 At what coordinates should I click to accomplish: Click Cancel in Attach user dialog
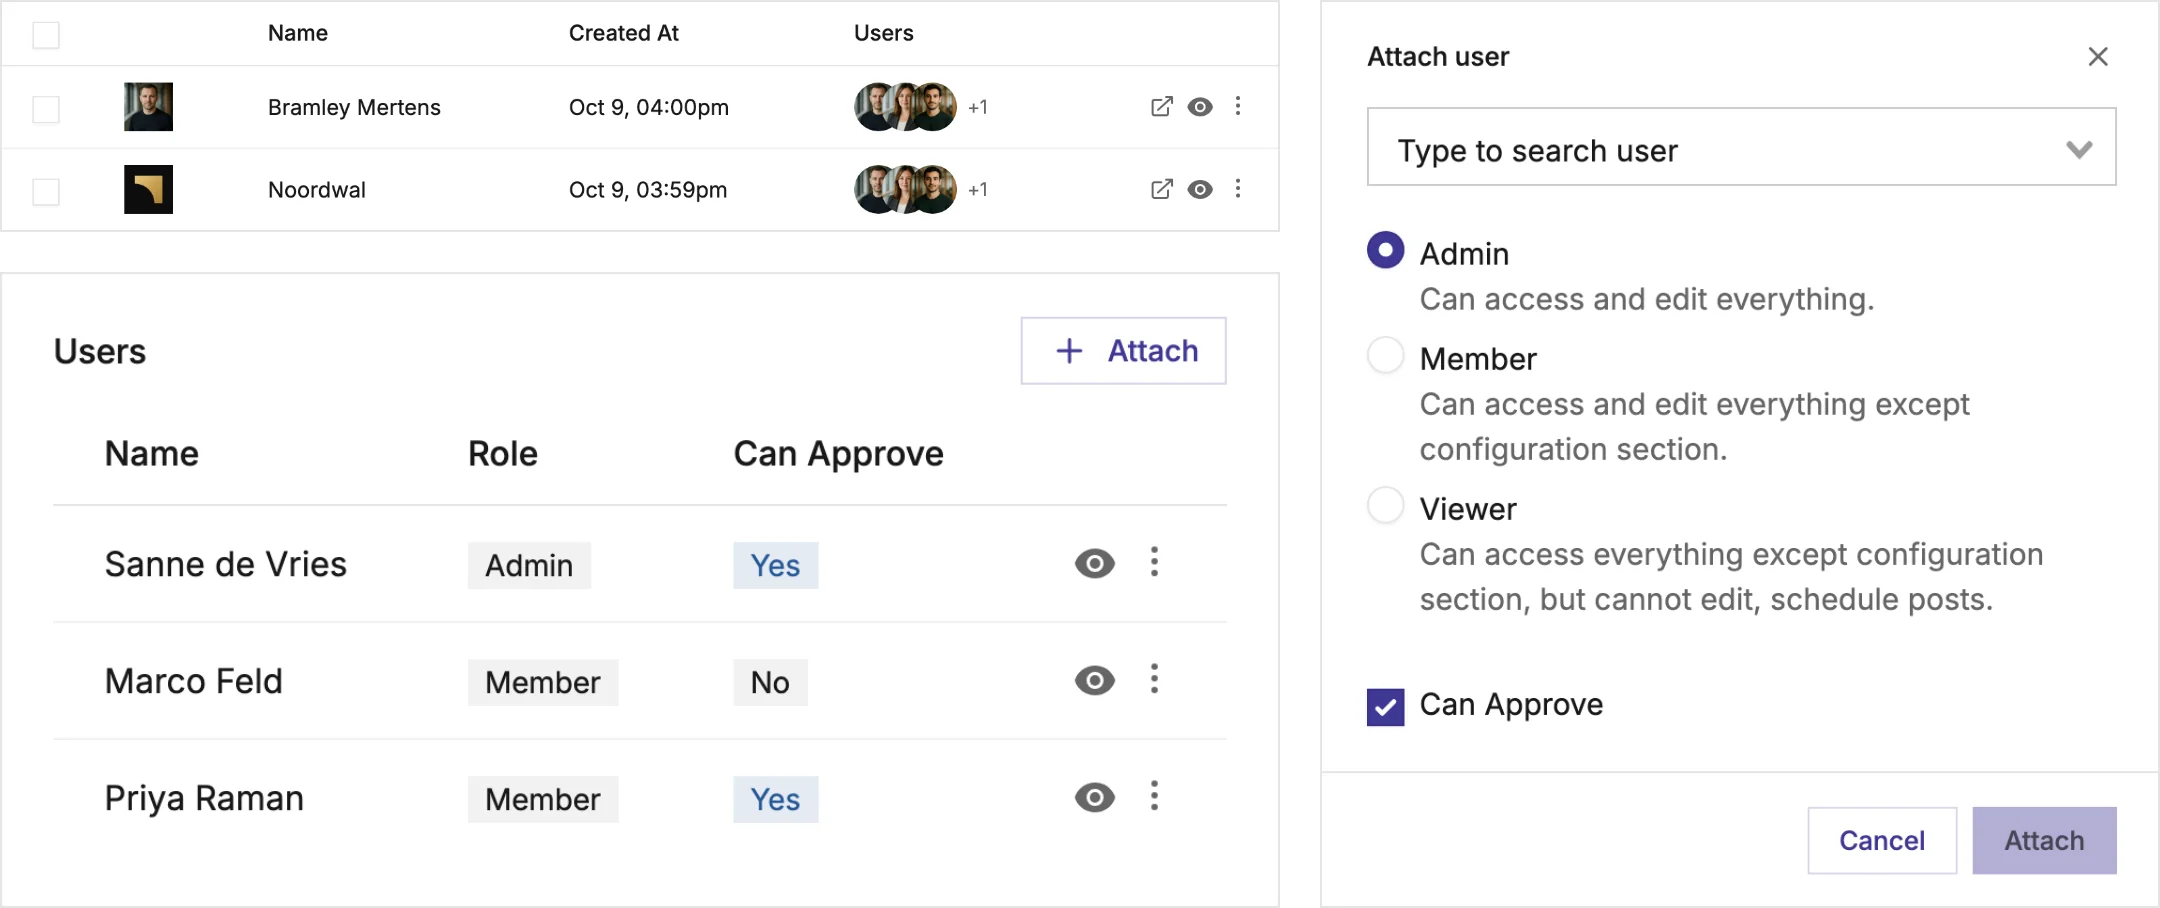1881,840
